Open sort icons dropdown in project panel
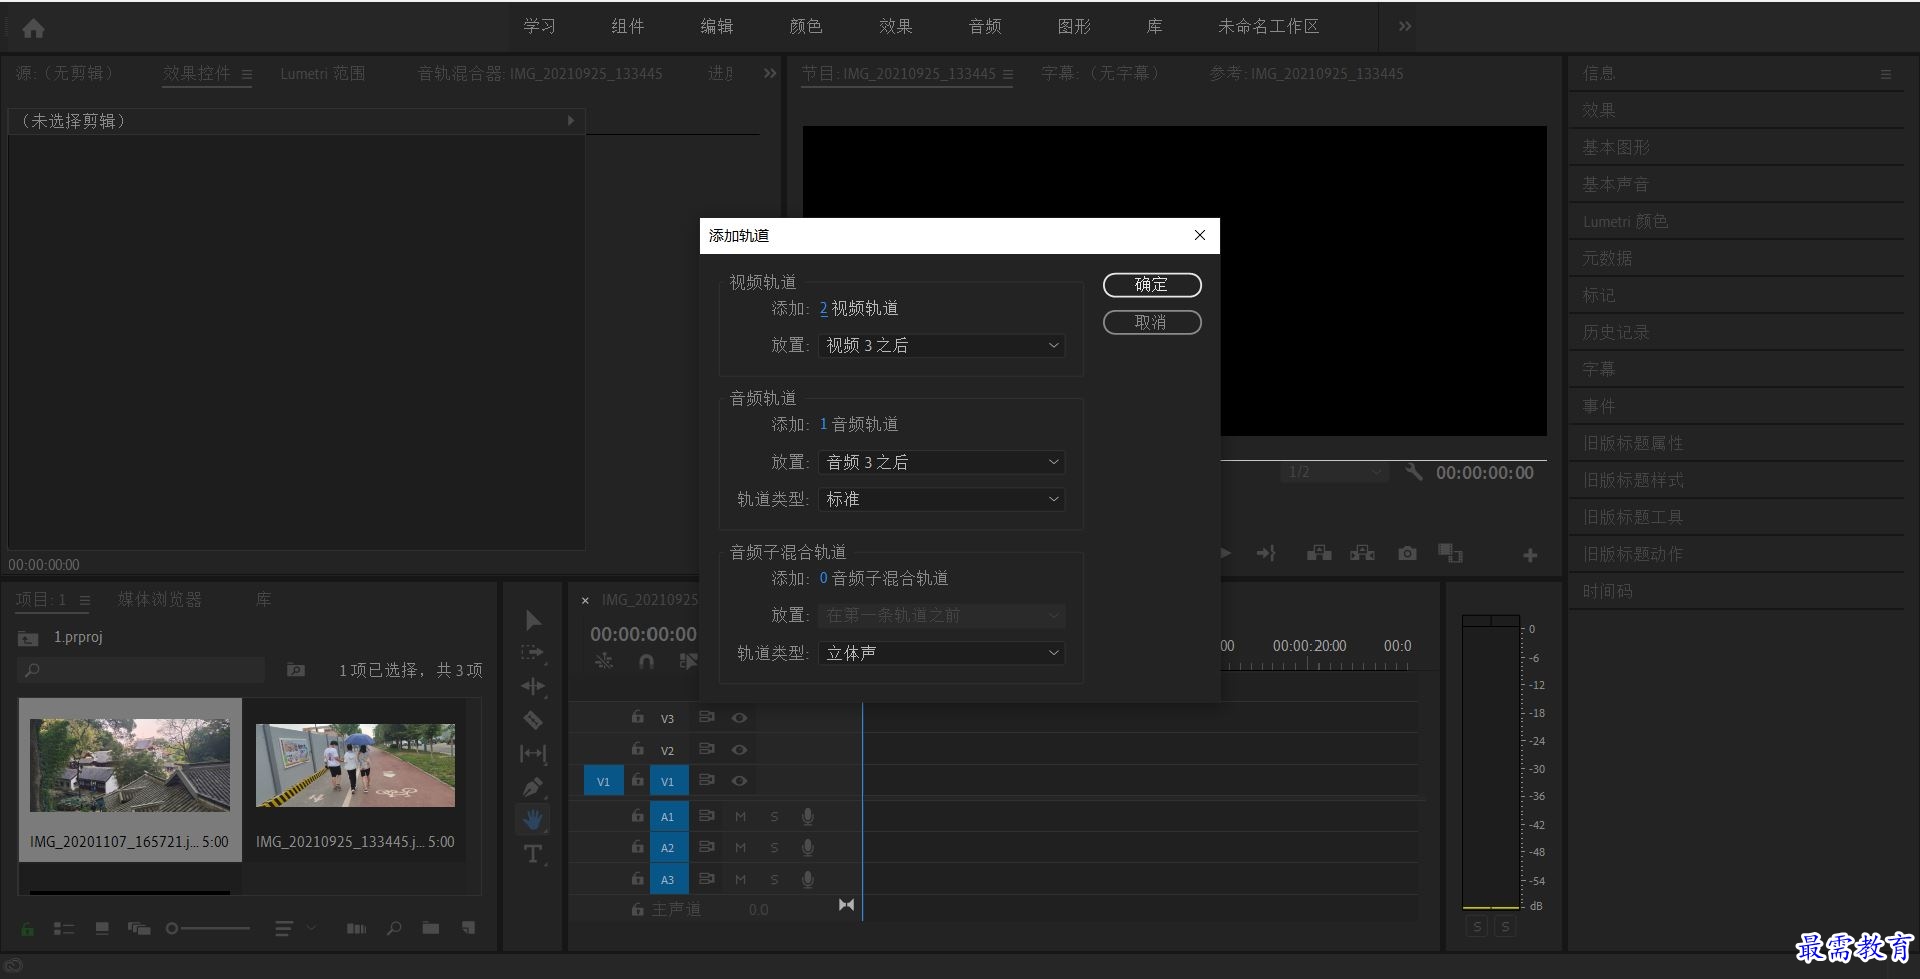The width and height of the screenshot is (1920, 979). (295, 929)
